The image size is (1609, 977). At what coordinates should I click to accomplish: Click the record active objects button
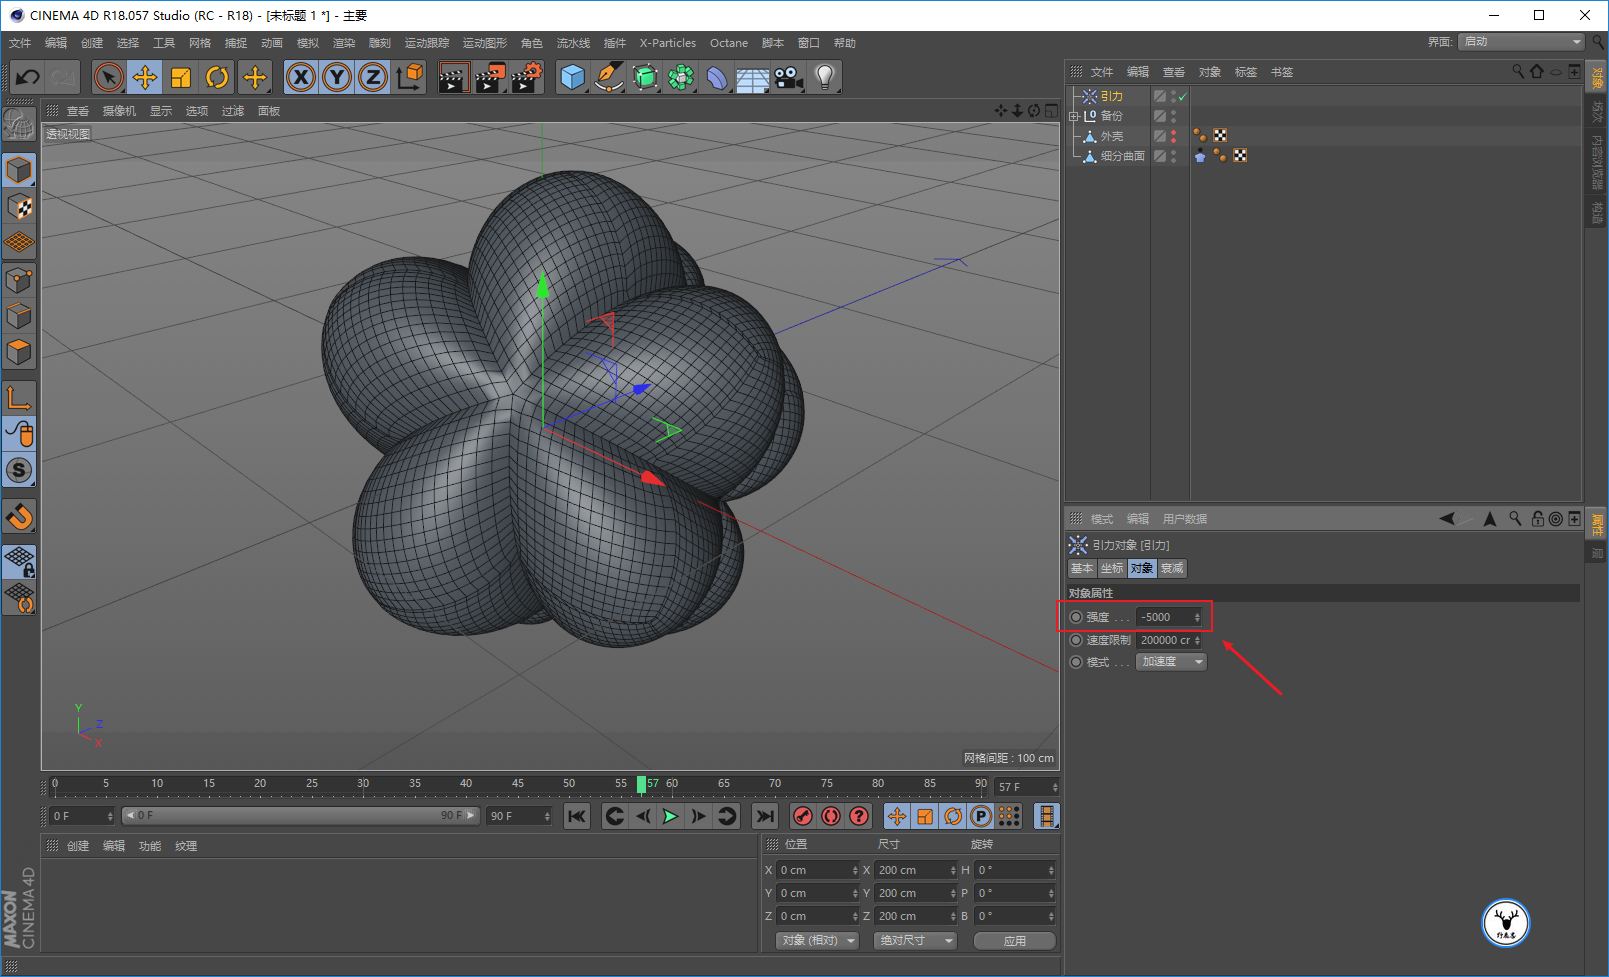coord(802,816)
